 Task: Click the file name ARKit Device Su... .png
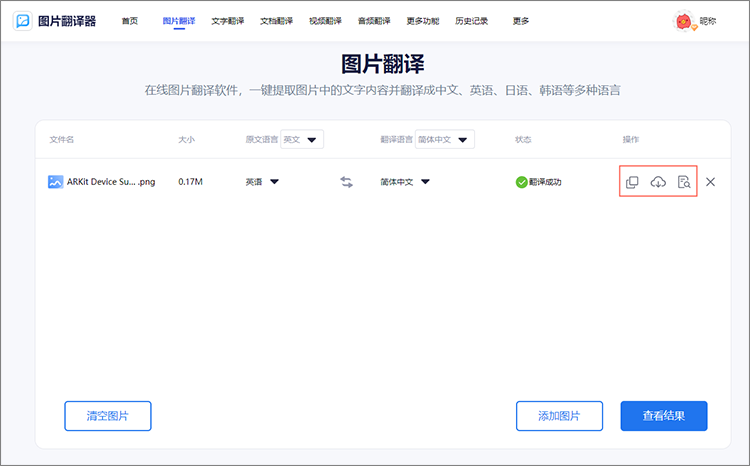(x=111, y=182)
